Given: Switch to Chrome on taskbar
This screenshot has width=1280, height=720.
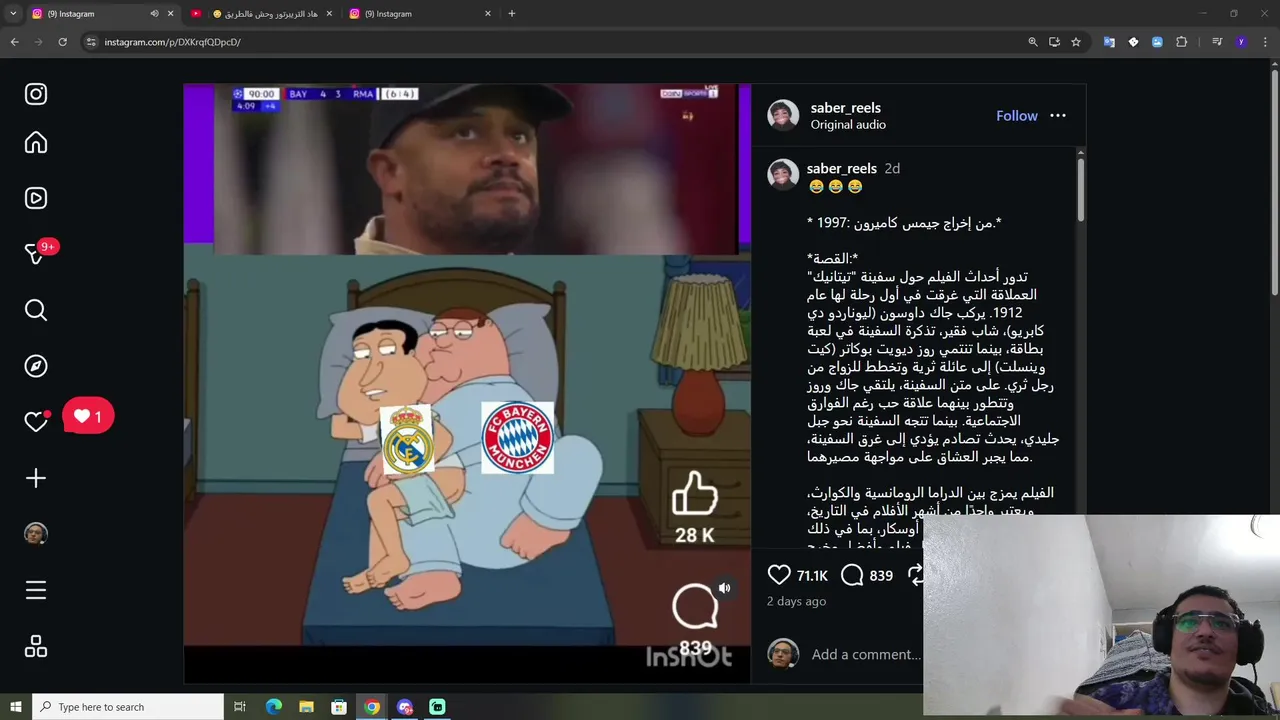Looking at the screenshot, I should (x=372, y=707).
